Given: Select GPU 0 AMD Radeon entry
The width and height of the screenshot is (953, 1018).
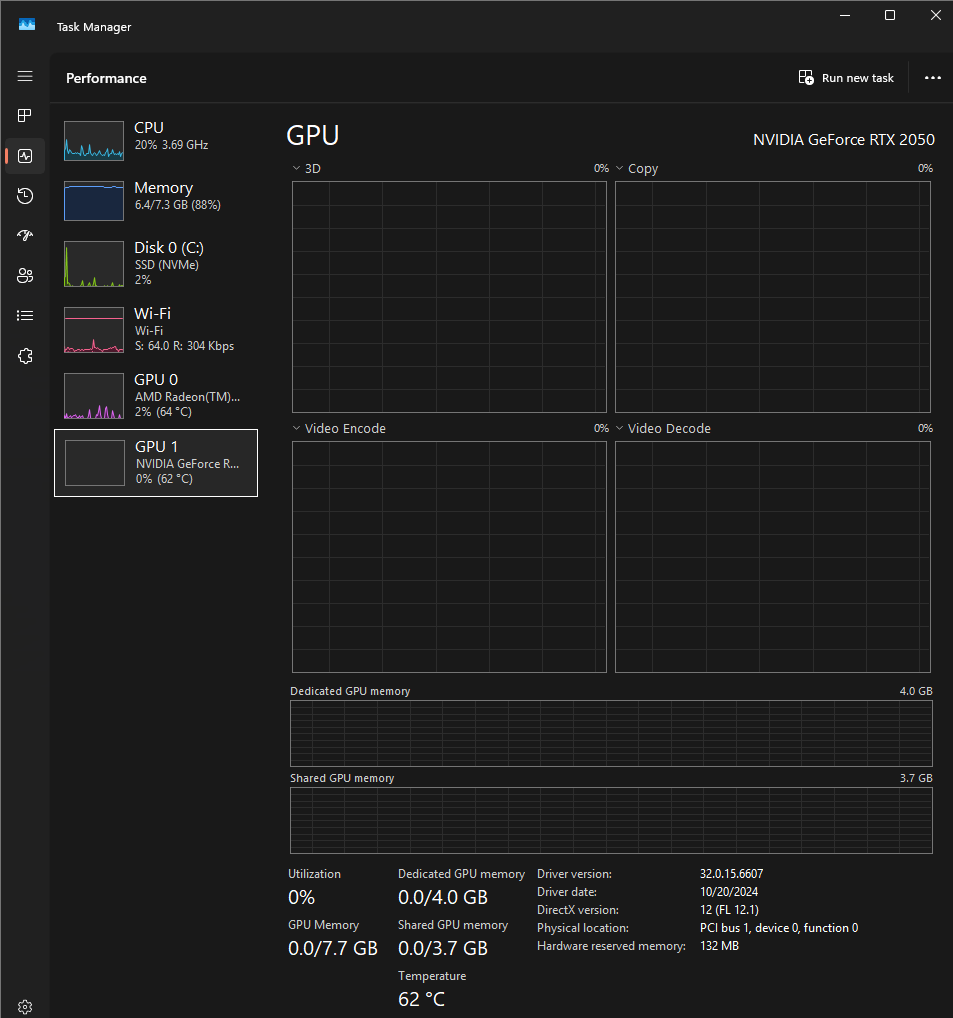Looking at the screenshot, I should (155, 395).
